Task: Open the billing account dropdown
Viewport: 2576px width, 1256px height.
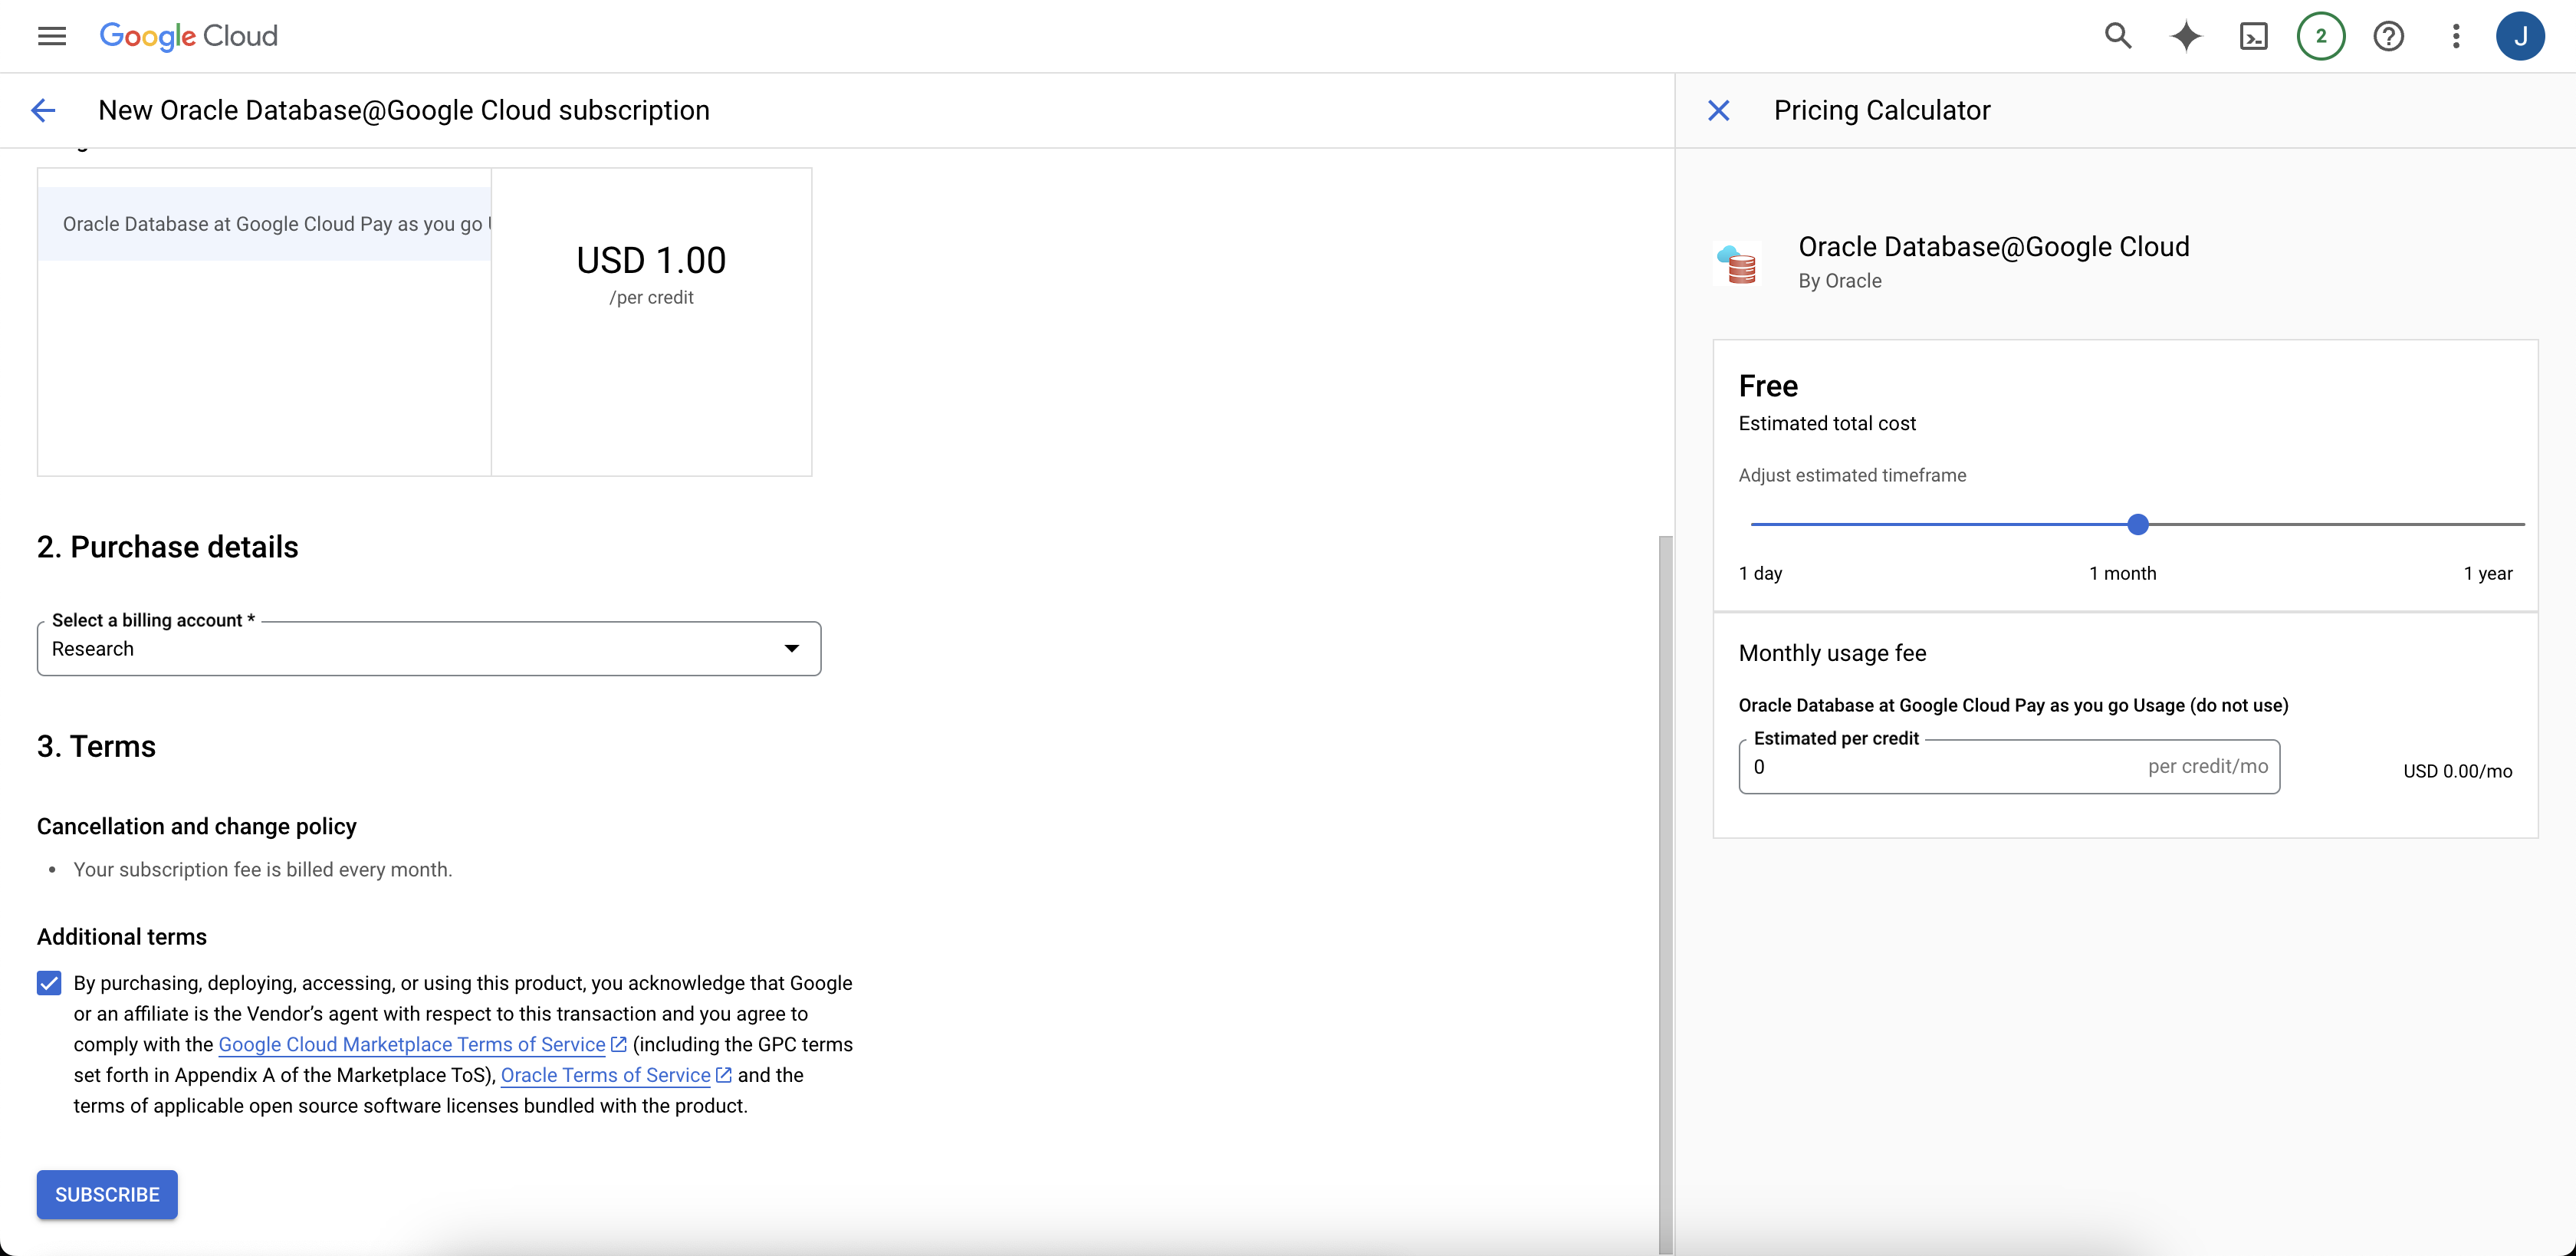Action: 792,648
